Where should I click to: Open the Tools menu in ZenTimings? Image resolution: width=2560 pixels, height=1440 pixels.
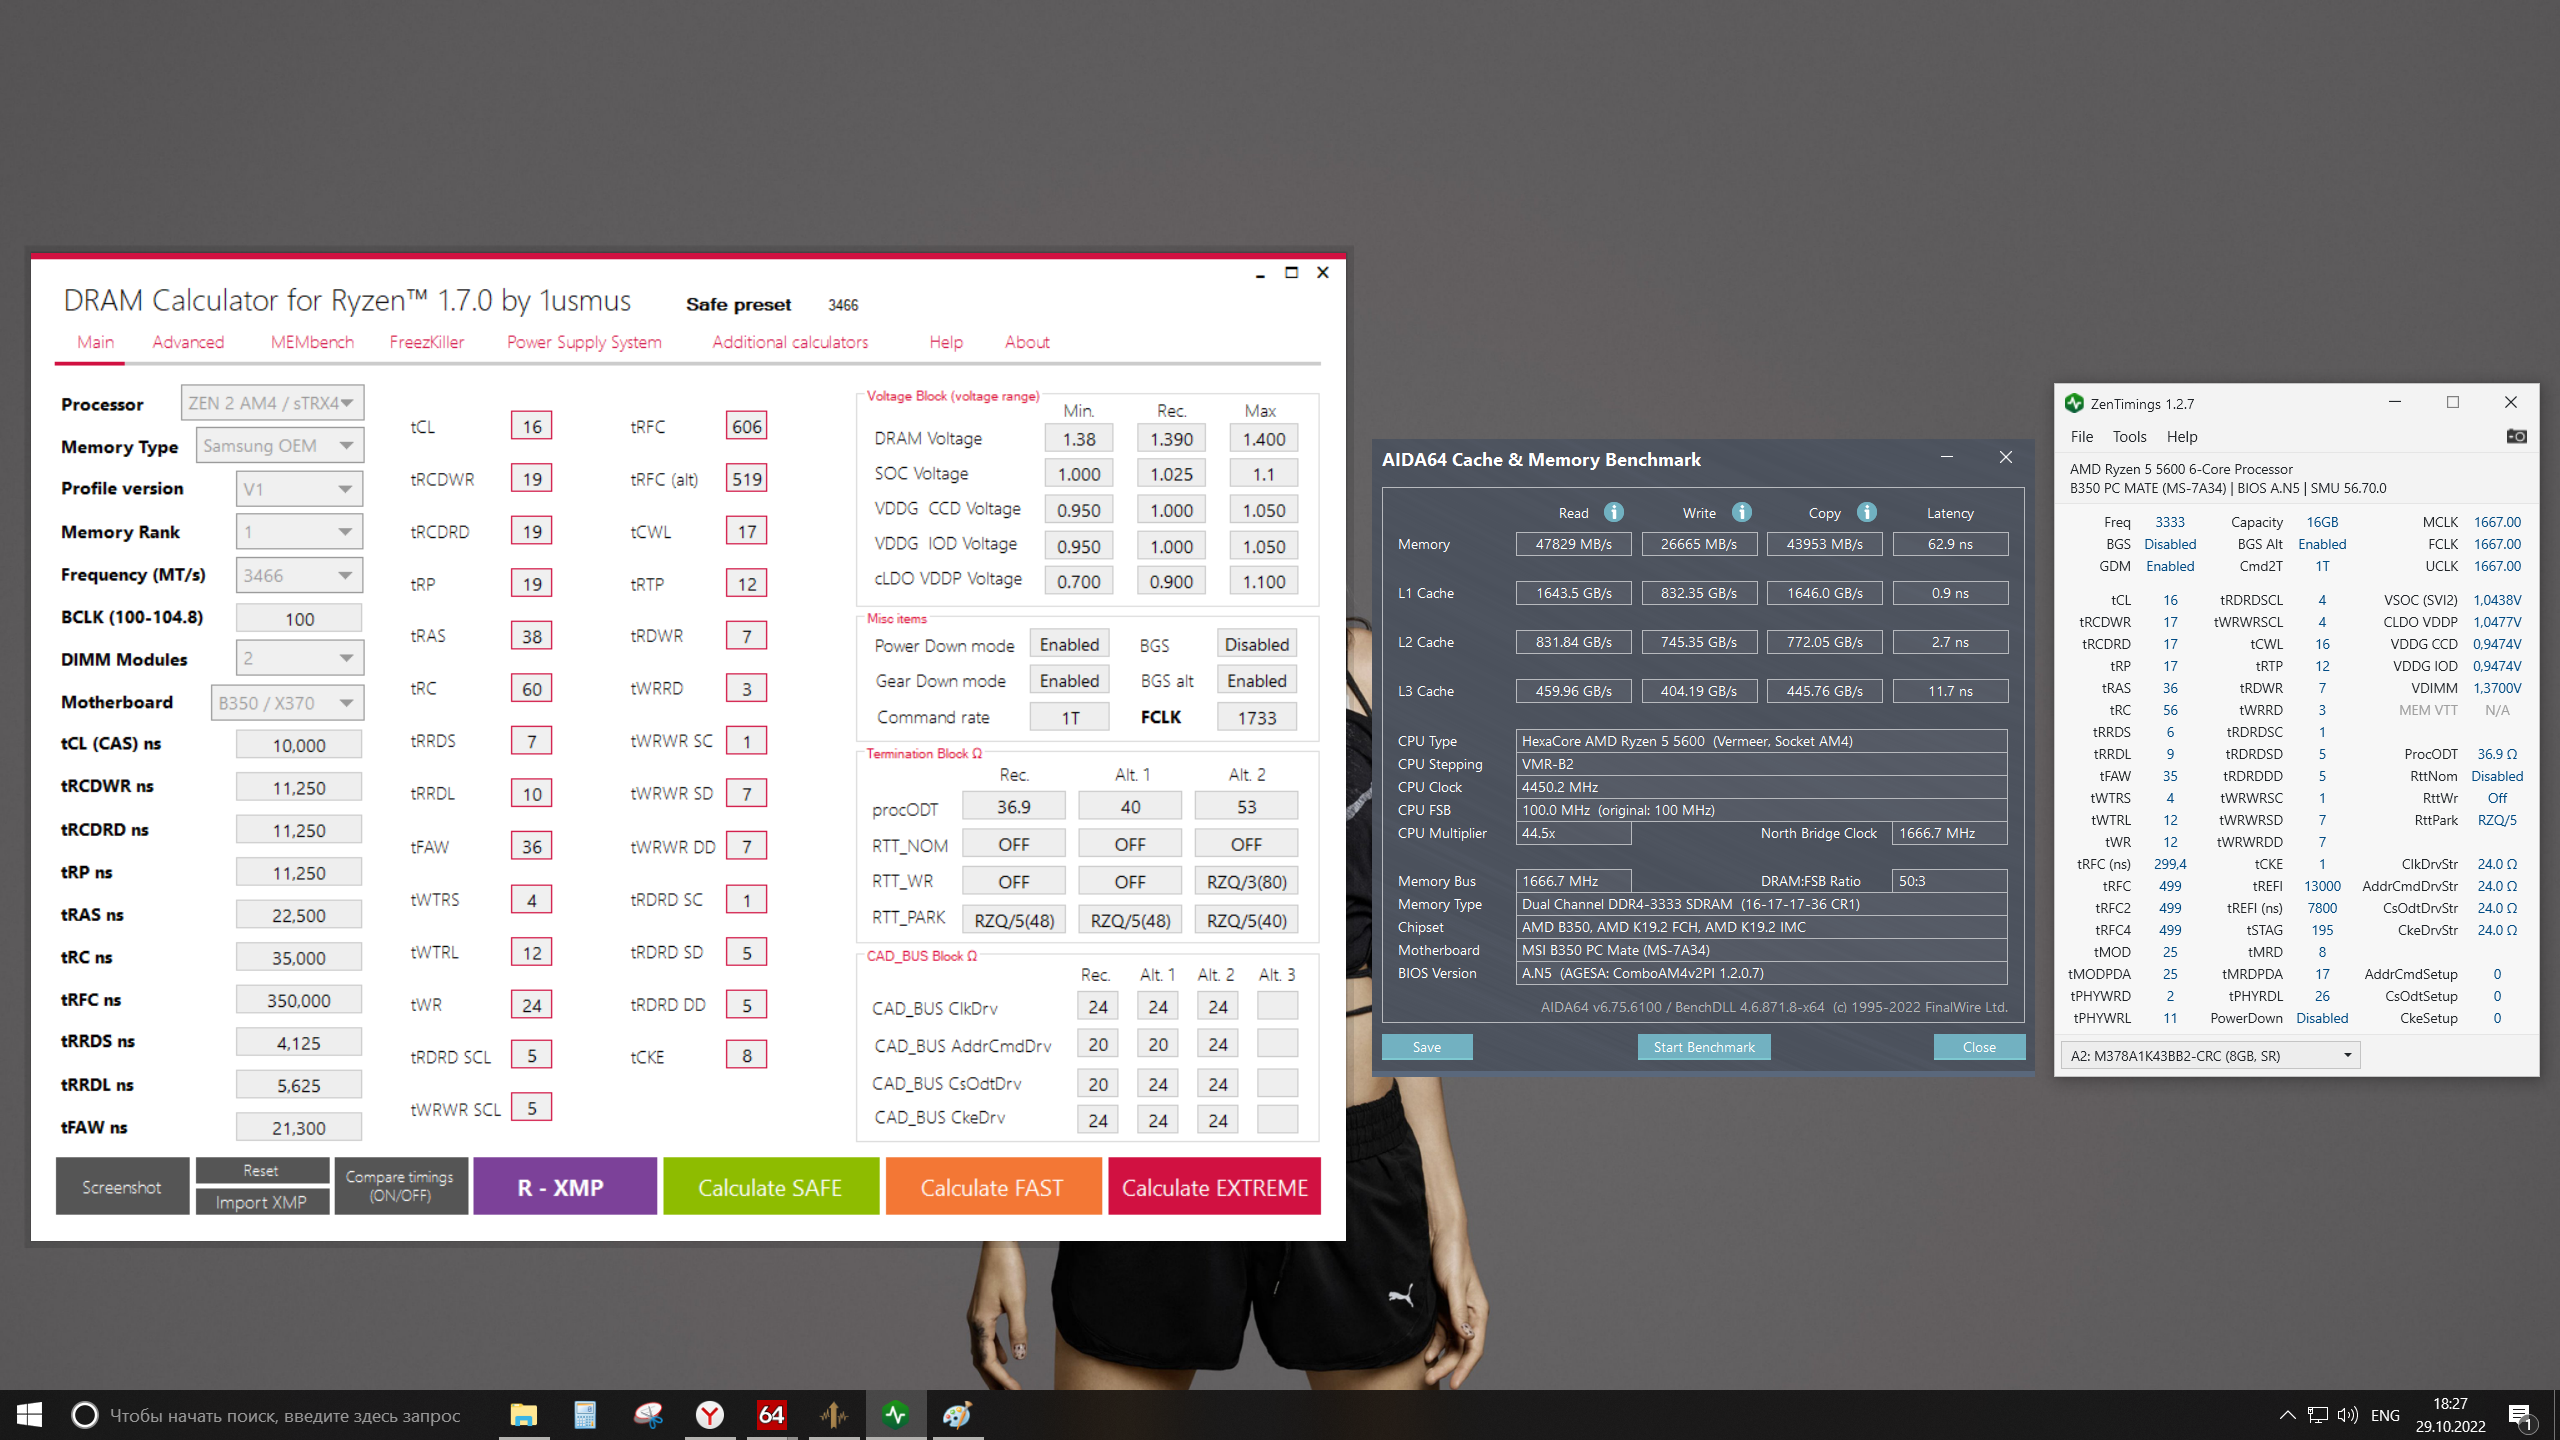pyautogui.click(x=2129, y=436)
